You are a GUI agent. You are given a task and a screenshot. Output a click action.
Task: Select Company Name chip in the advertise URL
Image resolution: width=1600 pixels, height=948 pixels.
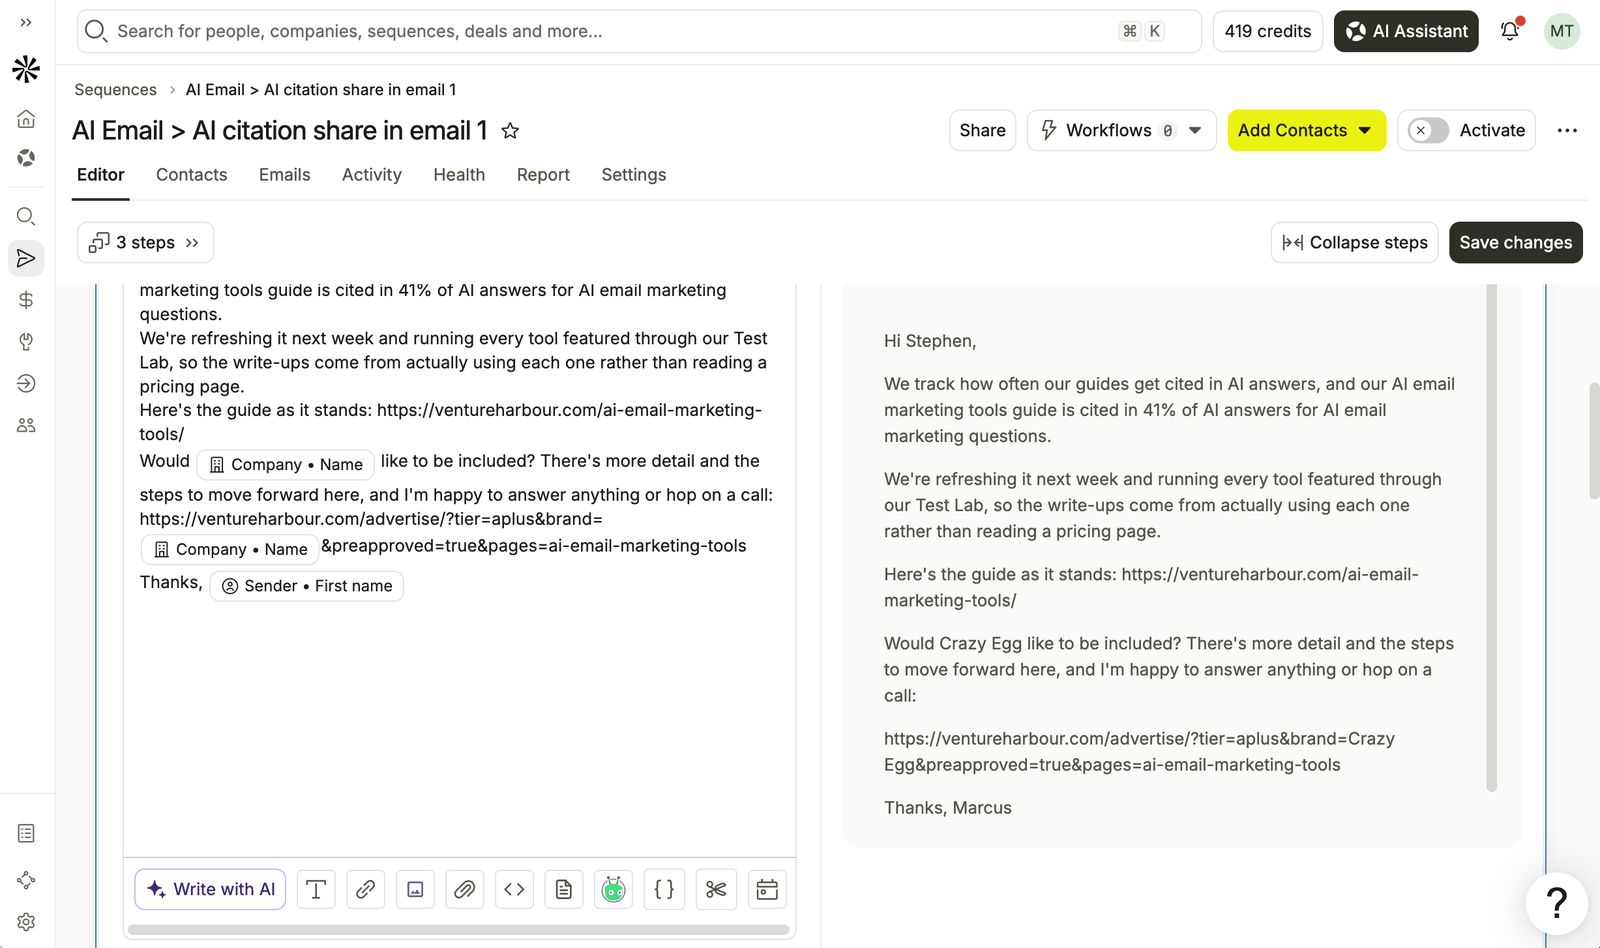click(x=231, y=550)
